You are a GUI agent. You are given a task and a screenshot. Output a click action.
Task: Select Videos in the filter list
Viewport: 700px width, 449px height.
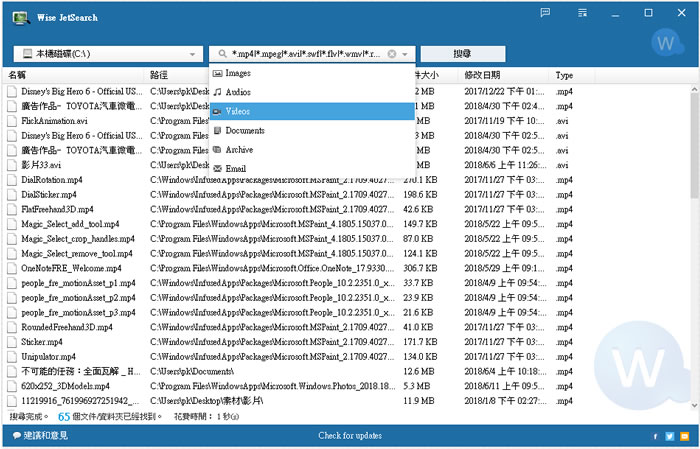pyautogui.click(x=239, y=111)
